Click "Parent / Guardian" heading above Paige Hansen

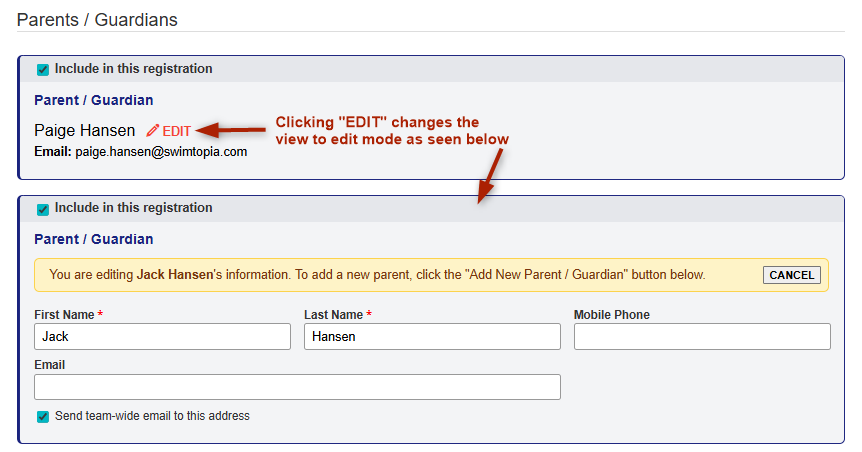pyautogui.click(x=94, y=100)
